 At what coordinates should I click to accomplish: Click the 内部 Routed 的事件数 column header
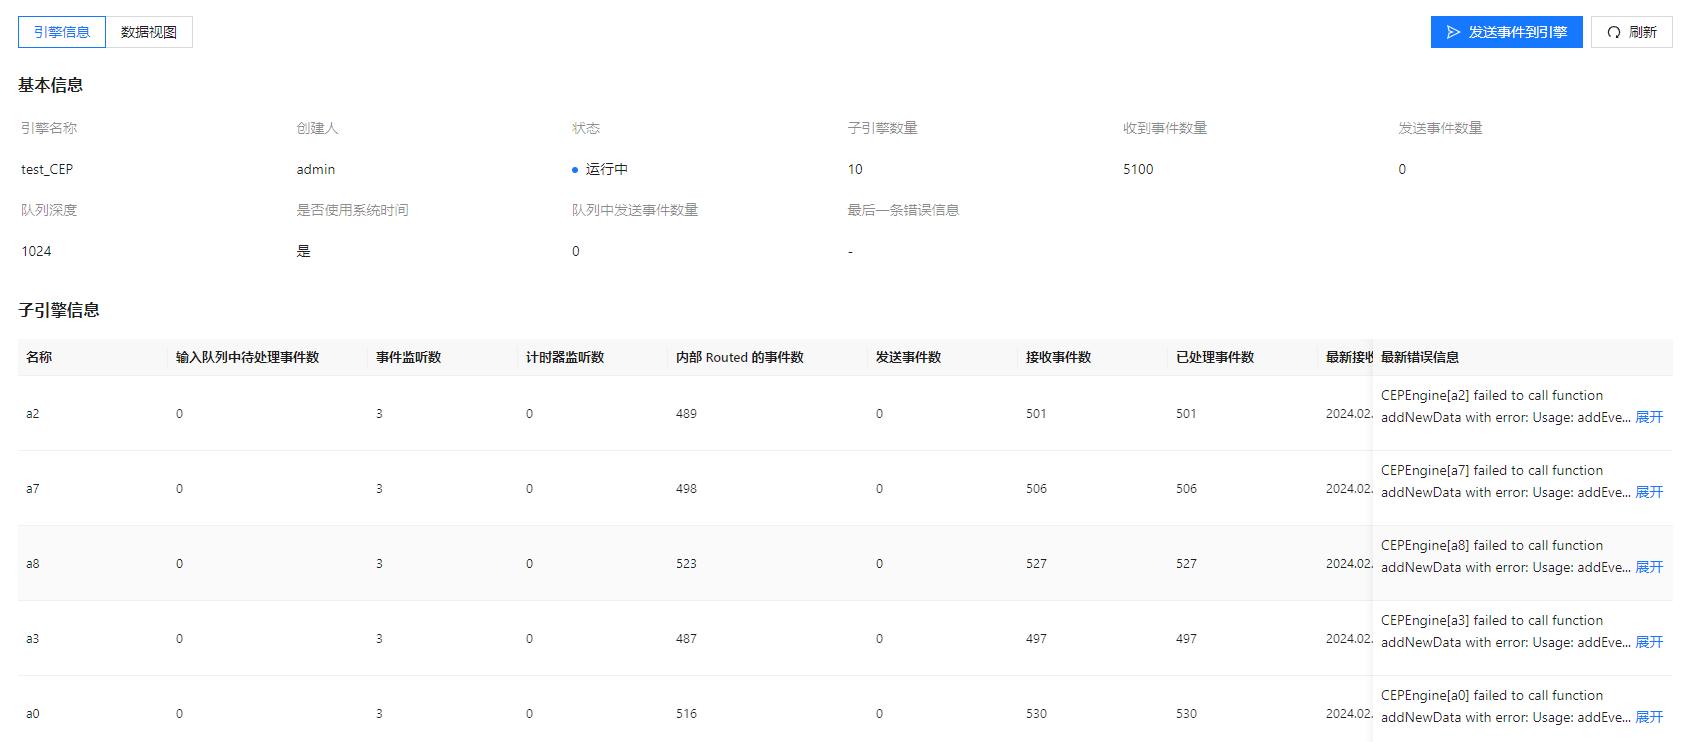pyautogui.click(x=739, y=357)
